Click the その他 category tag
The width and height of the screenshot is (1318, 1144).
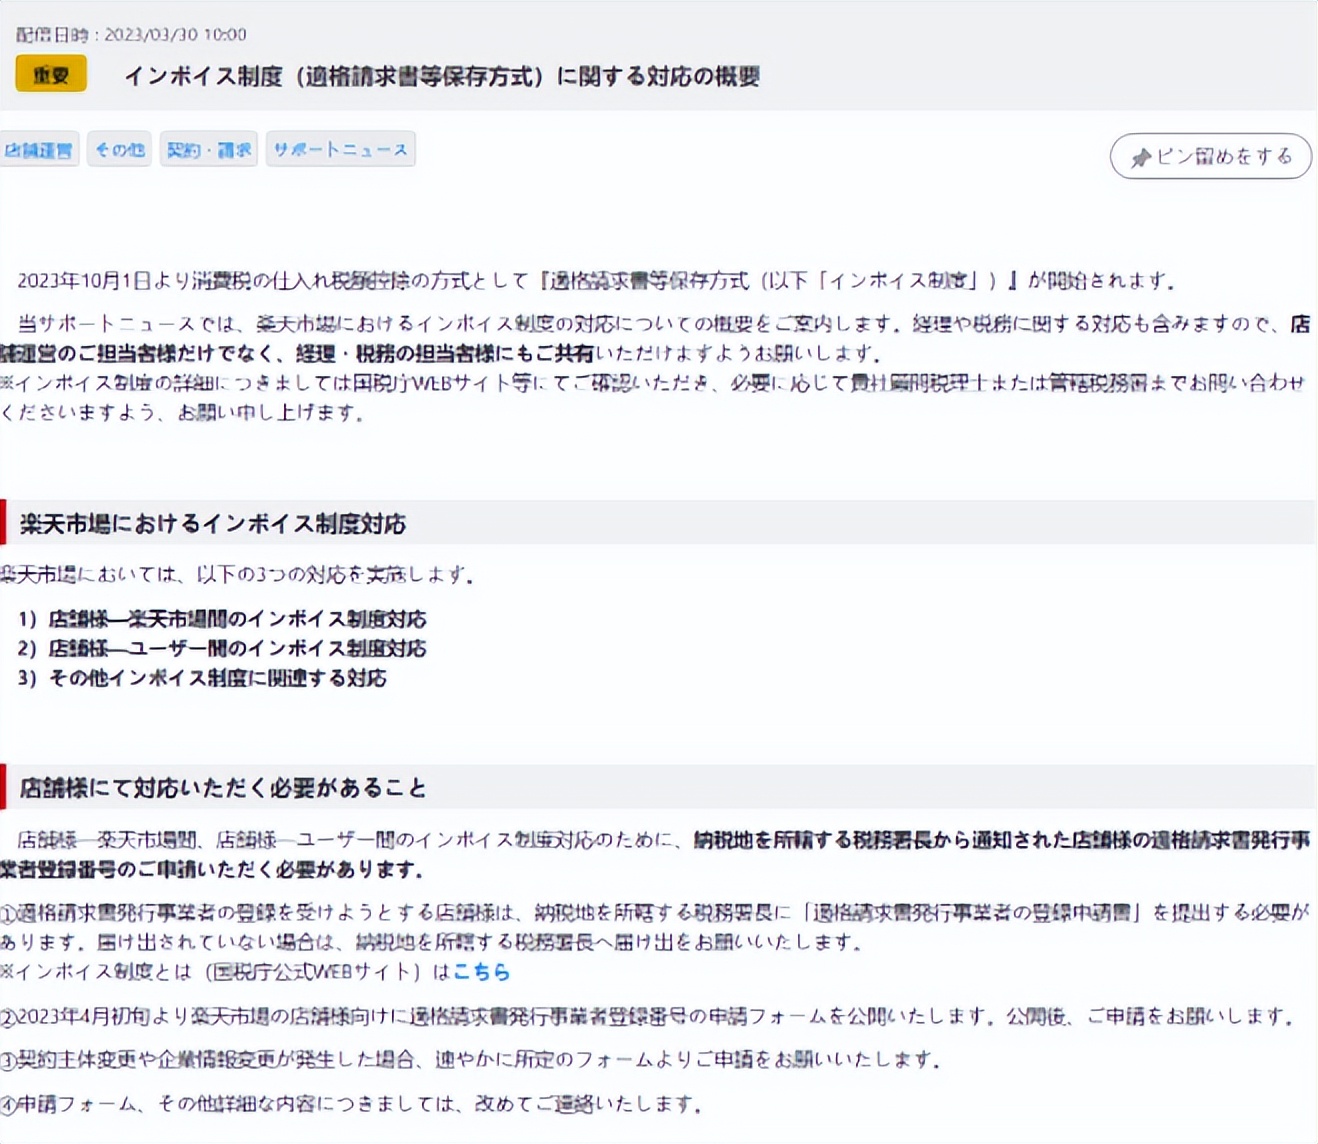point(119,148)
